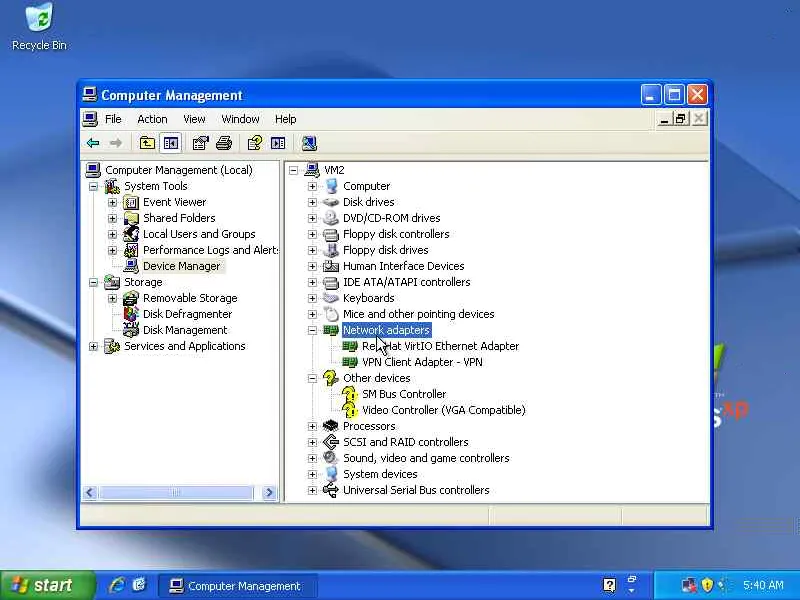The image size is (800, 600).
Task: Open the File menu
Action: point(113,119)
